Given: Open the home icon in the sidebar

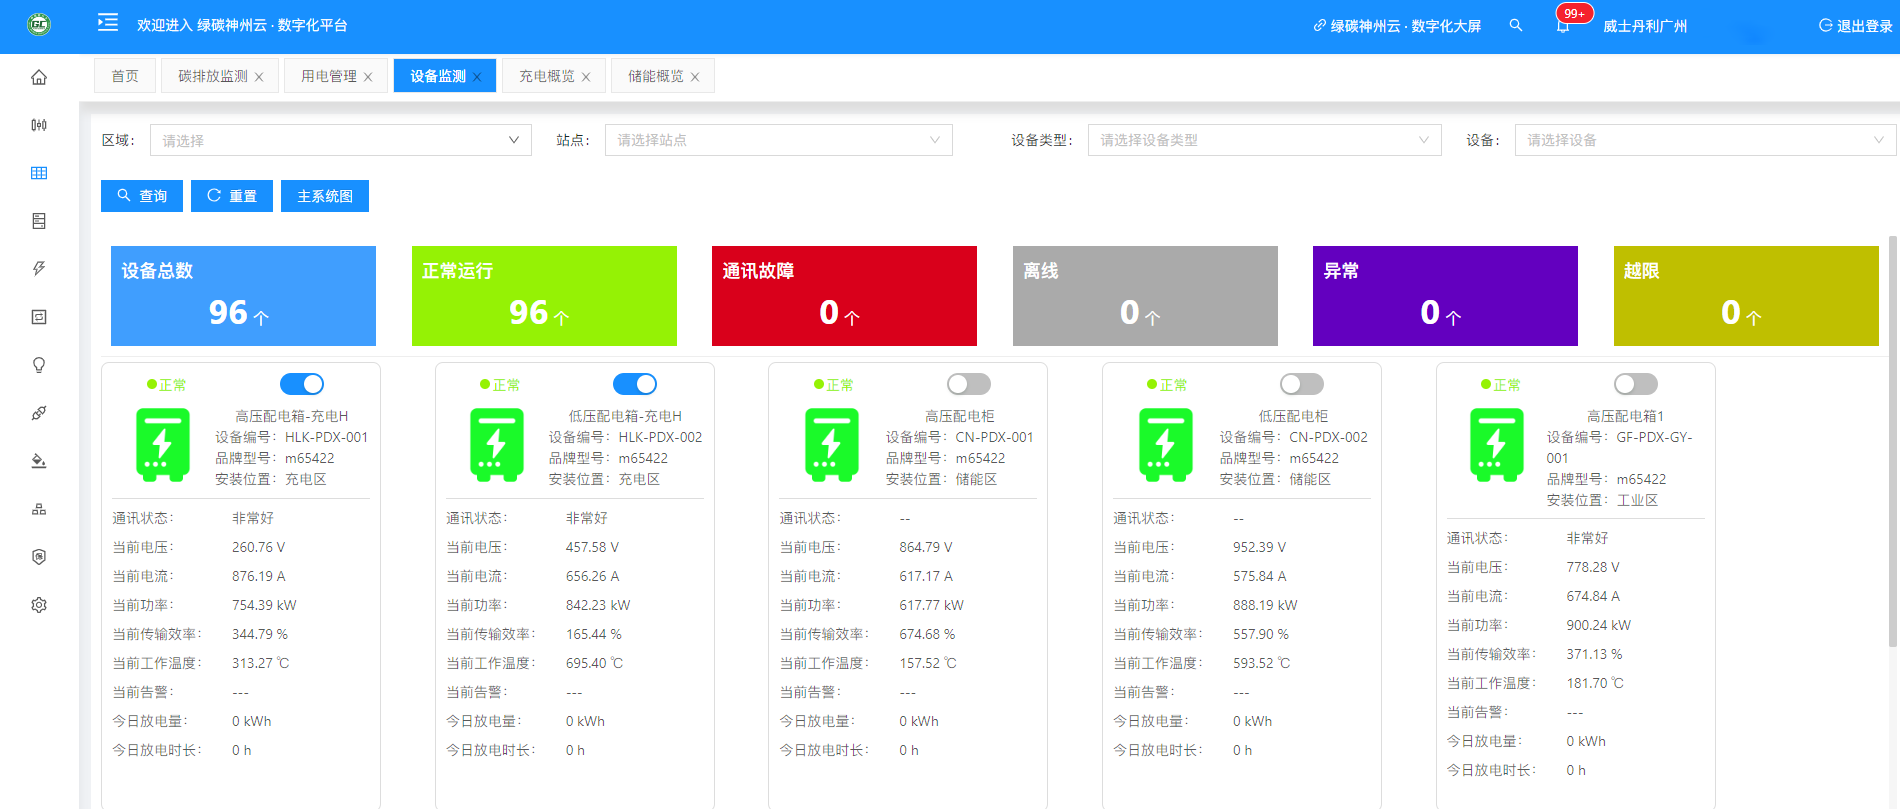Looking at the screenshot, I should point(39,77).
